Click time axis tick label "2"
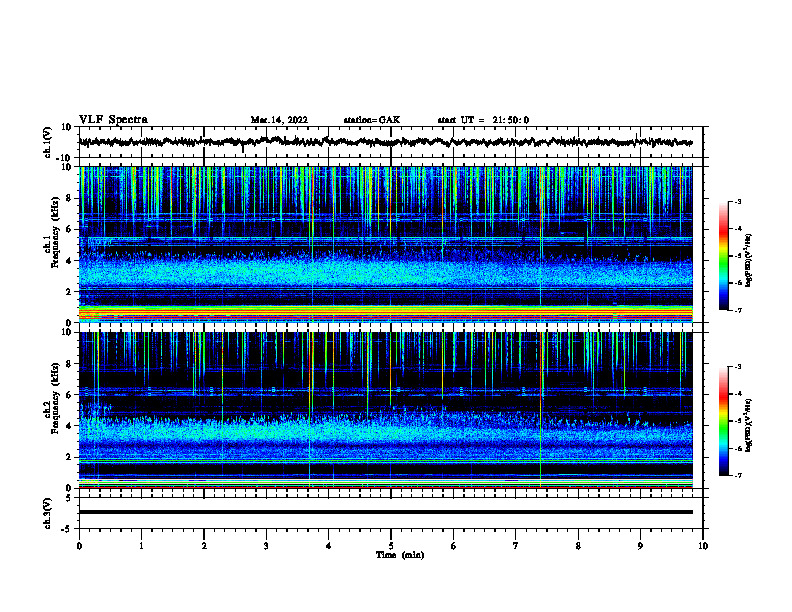792x612 pixels. click(x=204, y=546)
